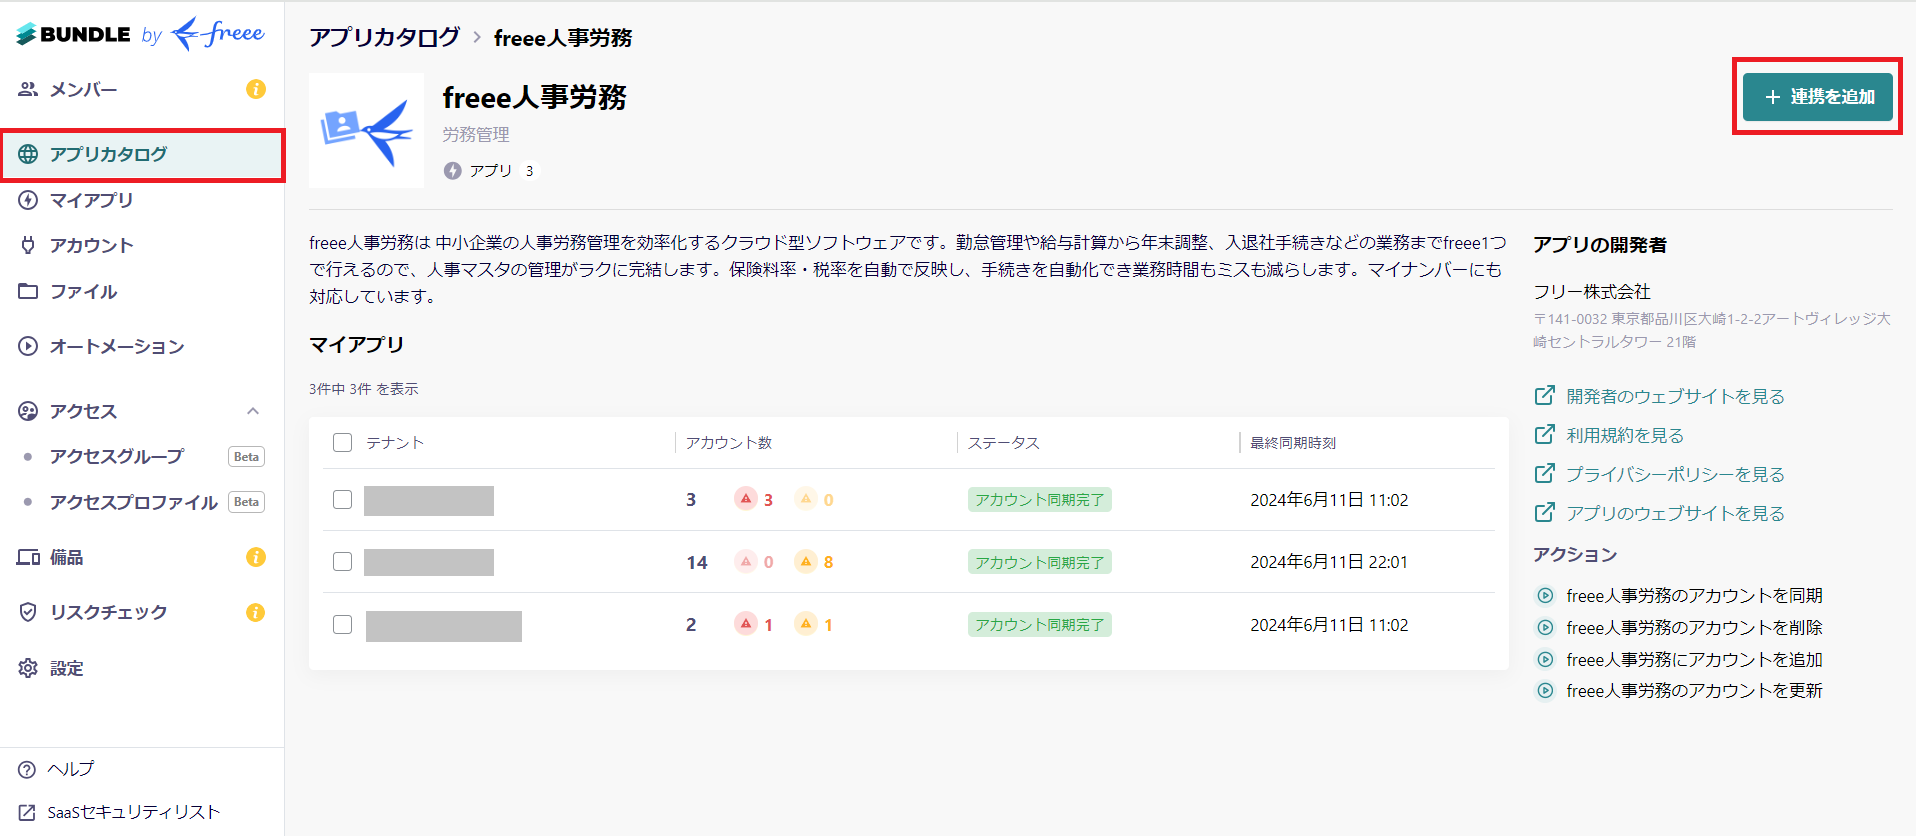
Task: Click the external link icon for アプリのウェブサイトを見る
Action: (x=1545, y=513)
